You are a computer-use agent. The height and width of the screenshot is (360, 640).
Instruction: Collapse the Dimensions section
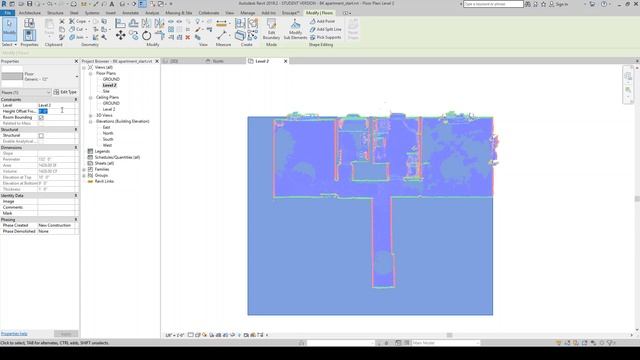(x=76, y=147)
